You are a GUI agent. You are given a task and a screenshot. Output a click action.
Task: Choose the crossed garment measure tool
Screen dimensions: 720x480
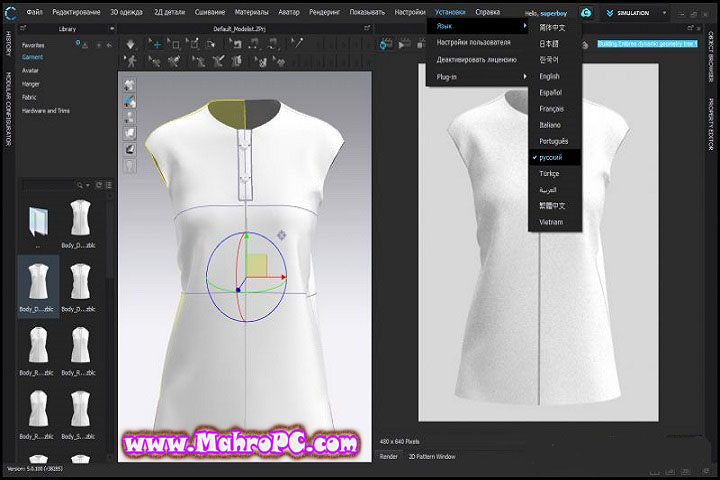[x=218, y=61]
